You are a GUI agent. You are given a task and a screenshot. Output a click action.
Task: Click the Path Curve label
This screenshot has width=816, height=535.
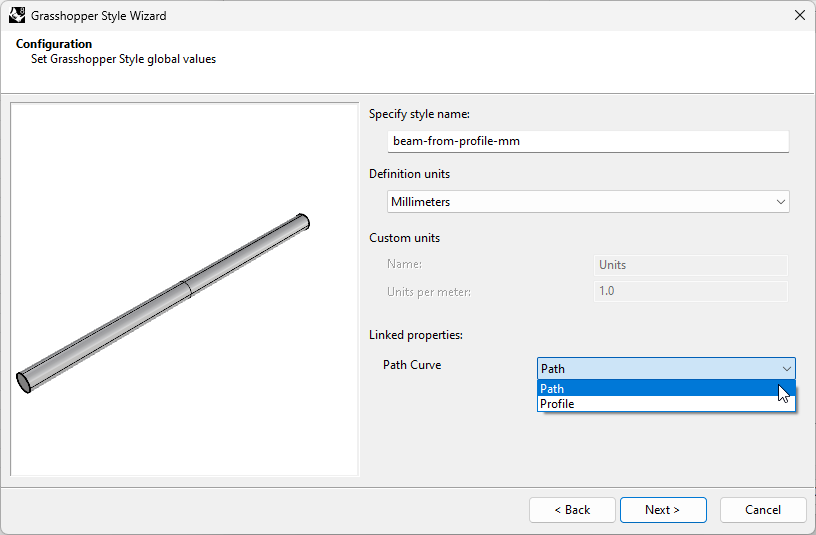pyautogui.click(x=412, y=365)
